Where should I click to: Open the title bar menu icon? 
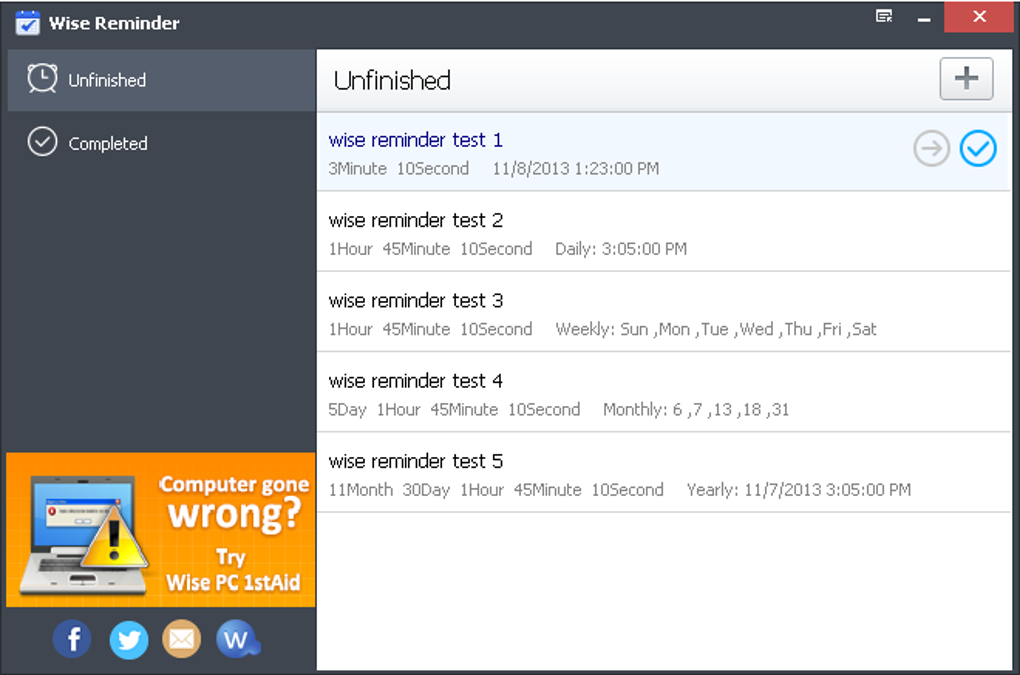coord(884,16)
